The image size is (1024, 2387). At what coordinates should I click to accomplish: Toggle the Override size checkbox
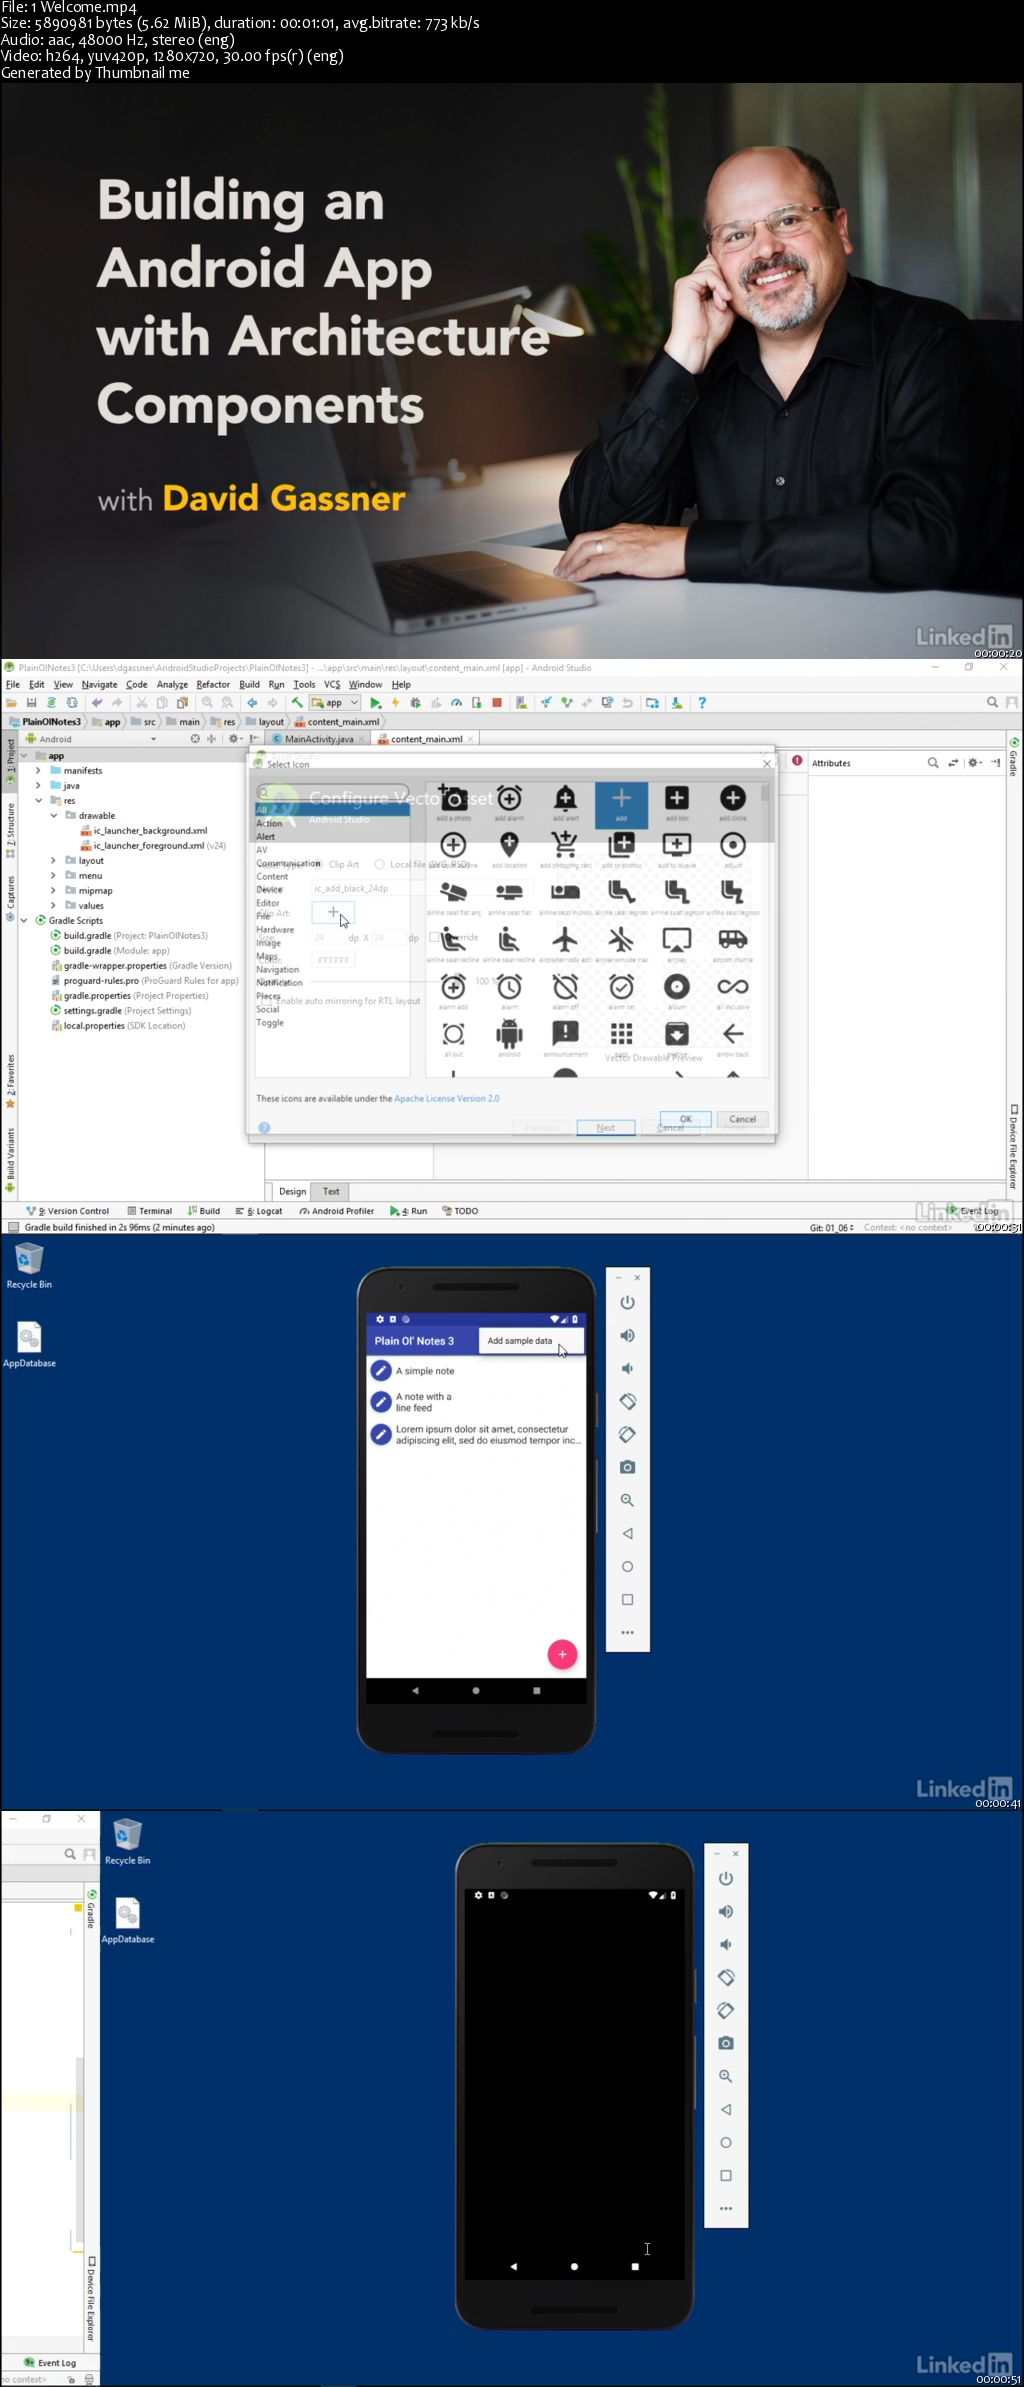click(434, 937)
